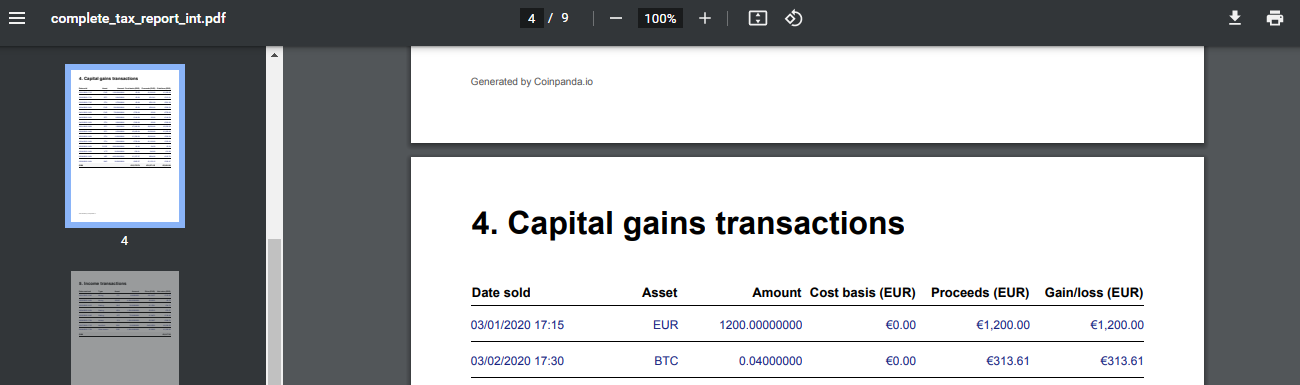Click the thumbnail sidebar scrollbar handle

tap(274, 312)
